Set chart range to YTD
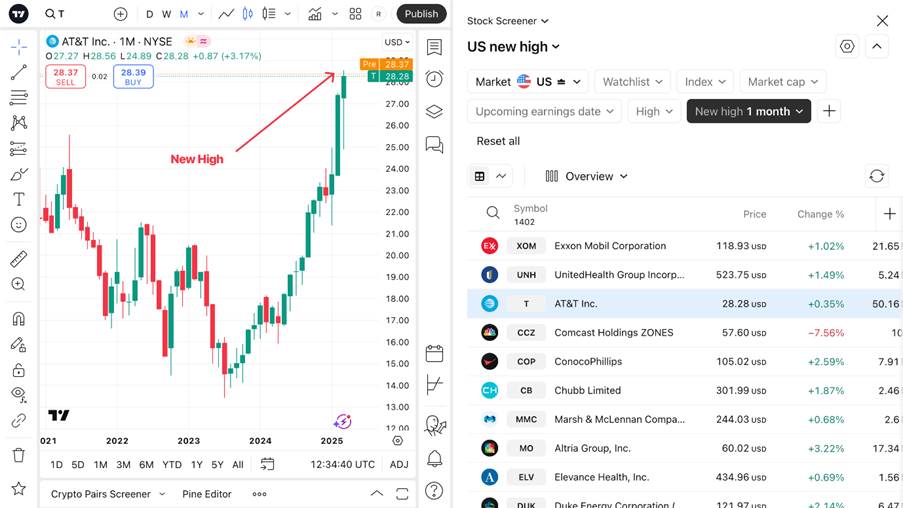This screenshot has width=903, height=508. [172, 465]
